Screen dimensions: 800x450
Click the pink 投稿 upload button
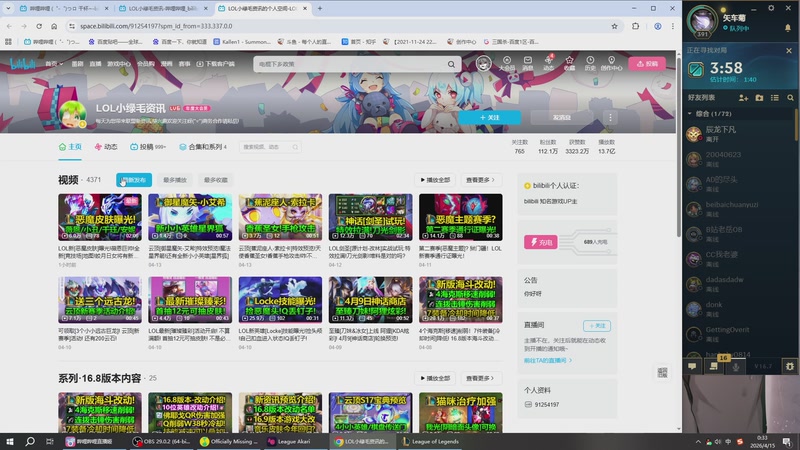coord(647,64)
